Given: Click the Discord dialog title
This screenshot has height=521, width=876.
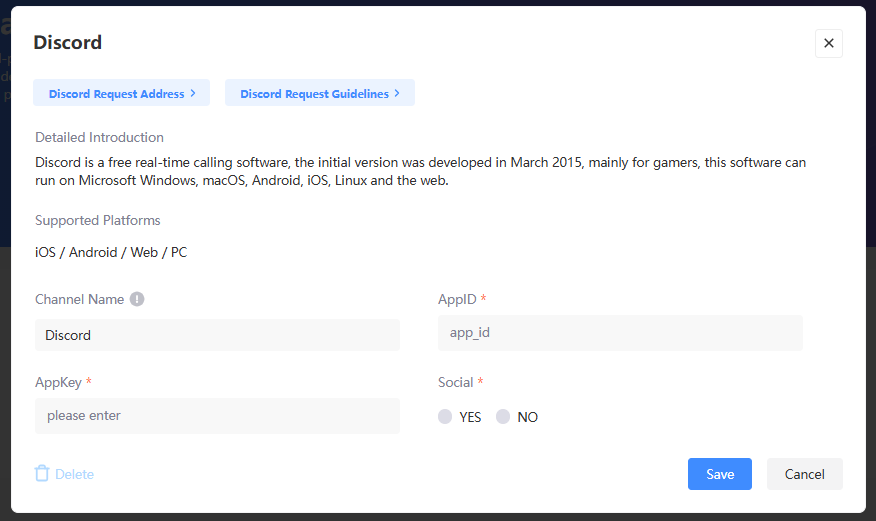Looking at the screenshot, I should click(67, 42).
